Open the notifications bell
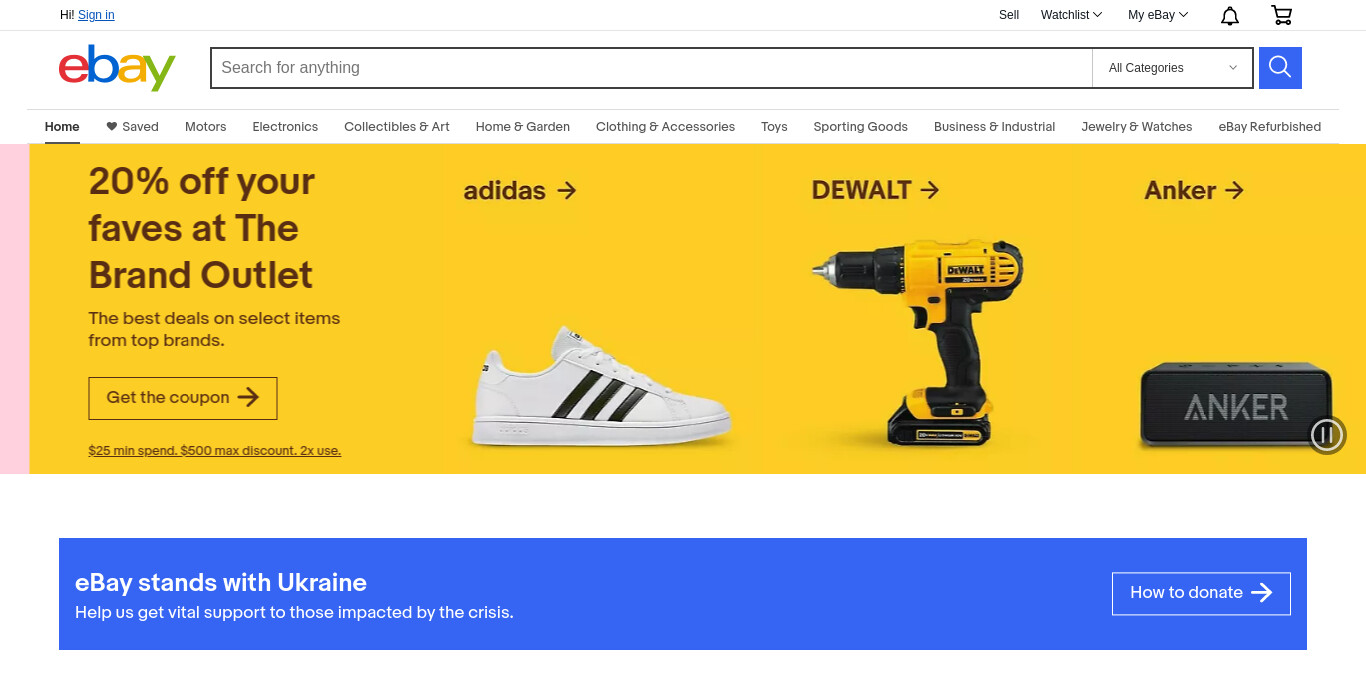 pos(1230,15)
